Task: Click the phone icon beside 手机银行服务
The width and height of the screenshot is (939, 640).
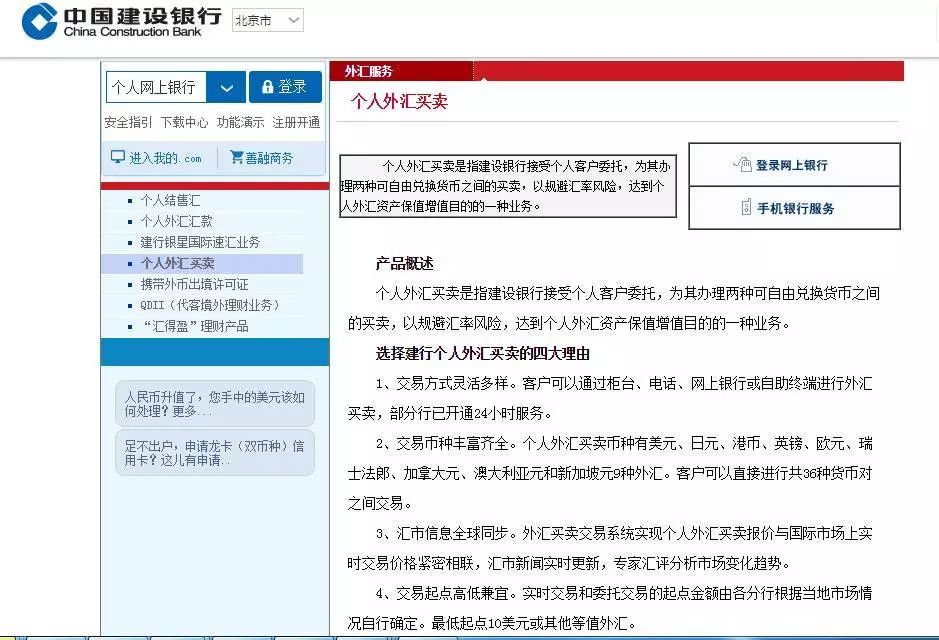Action: [x=746, y=207]
